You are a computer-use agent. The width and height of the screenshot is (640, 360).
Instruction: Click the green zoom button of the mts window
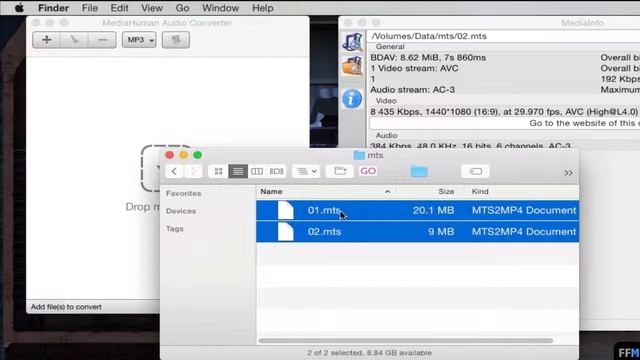(198, 155)
